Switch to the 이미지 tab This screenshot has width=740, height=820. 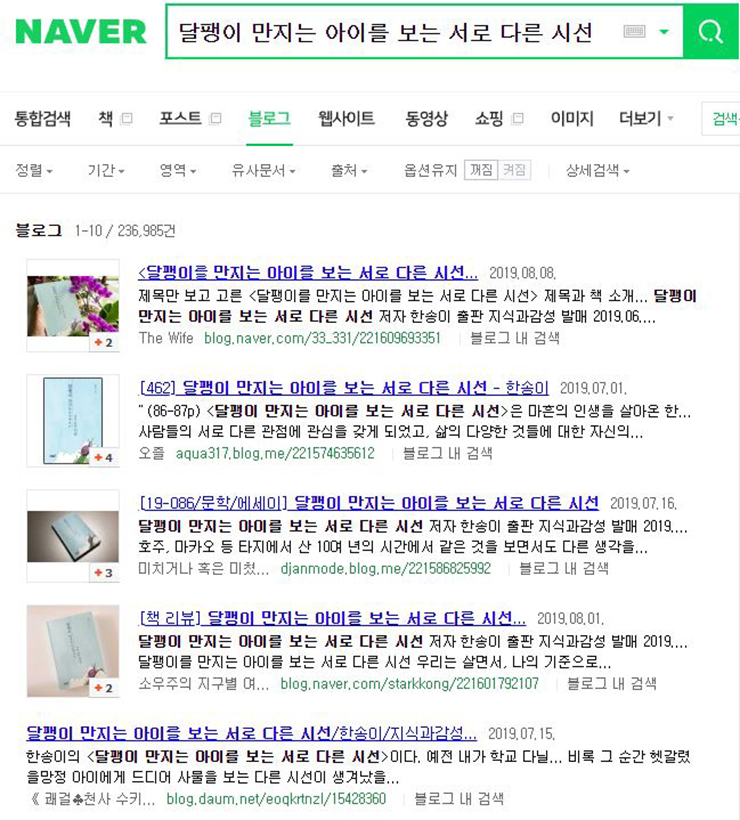point(572,119)
